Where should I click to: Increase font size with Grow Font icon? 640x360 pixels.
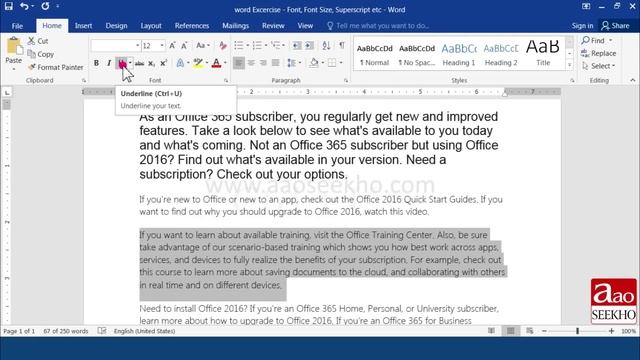pyautogui.click(x=173, y=45)
